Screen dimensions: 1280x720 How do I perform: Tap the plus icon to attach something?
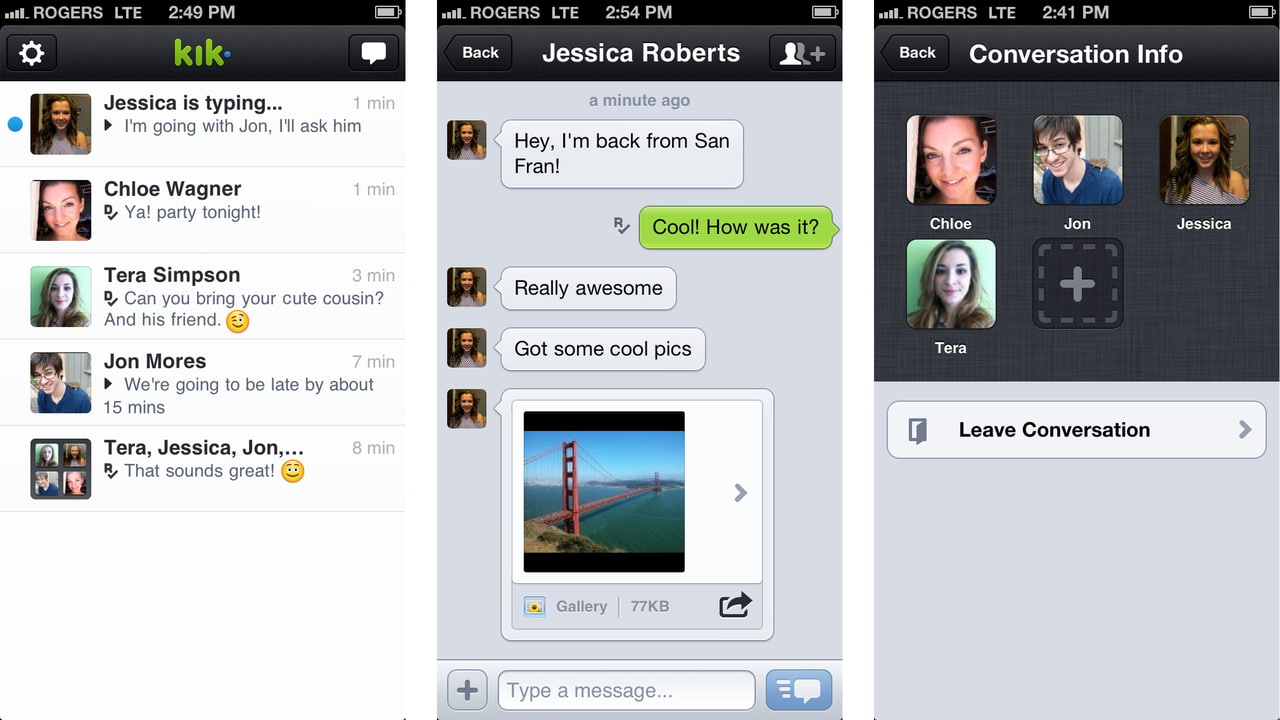click(466, 689)
